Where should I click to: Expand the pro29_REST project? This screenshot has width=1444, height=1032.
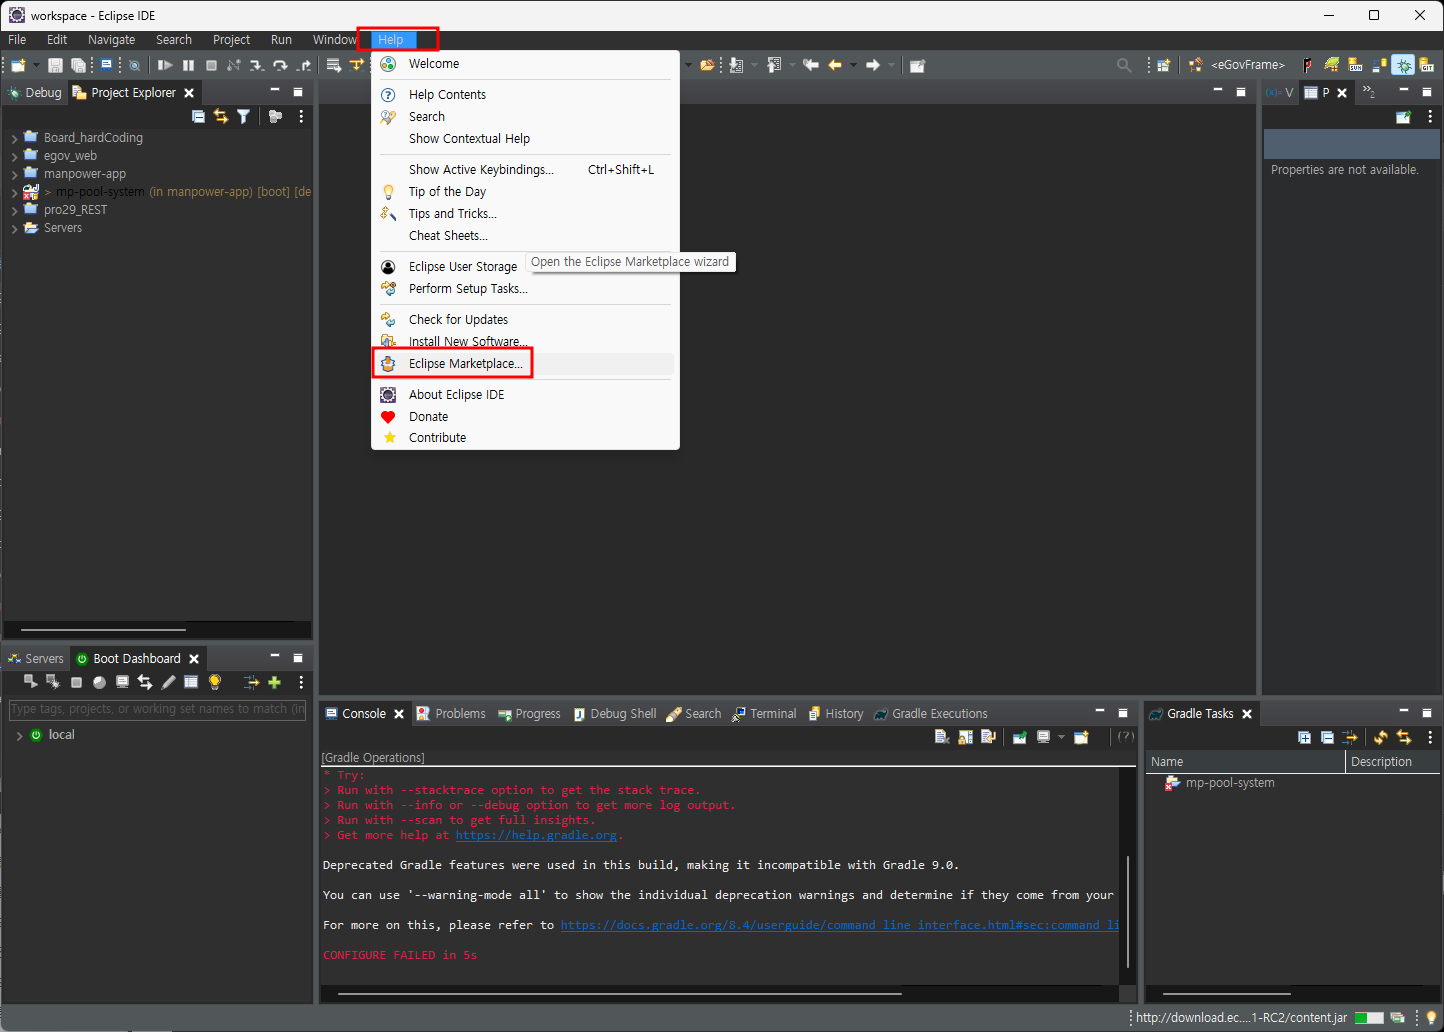click(14, 210)
